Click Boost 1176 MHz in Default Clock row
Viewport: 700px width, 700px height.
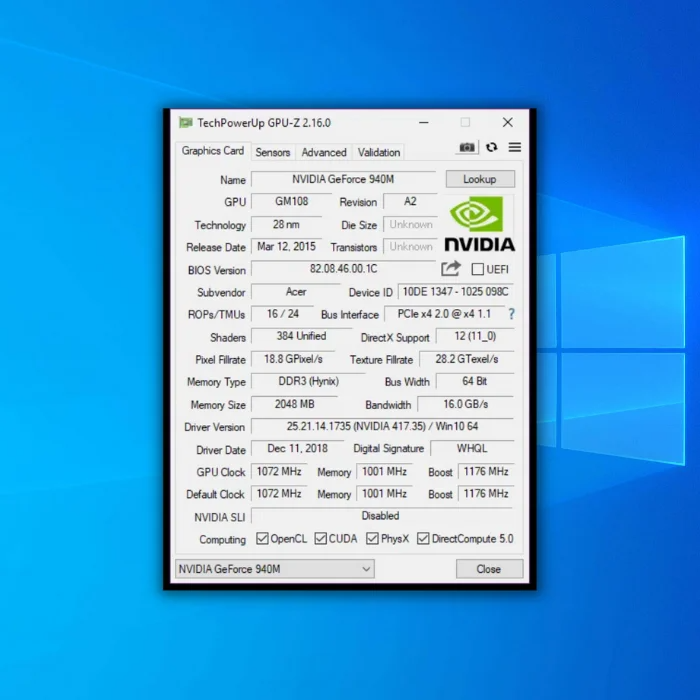486,494
